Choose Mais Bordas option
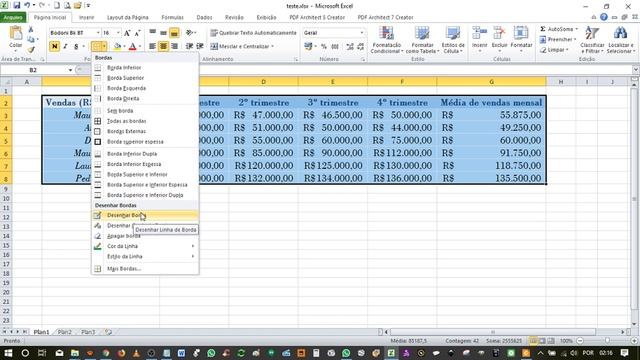The height and width of the screenshot is (360, 640). (145, 269)
